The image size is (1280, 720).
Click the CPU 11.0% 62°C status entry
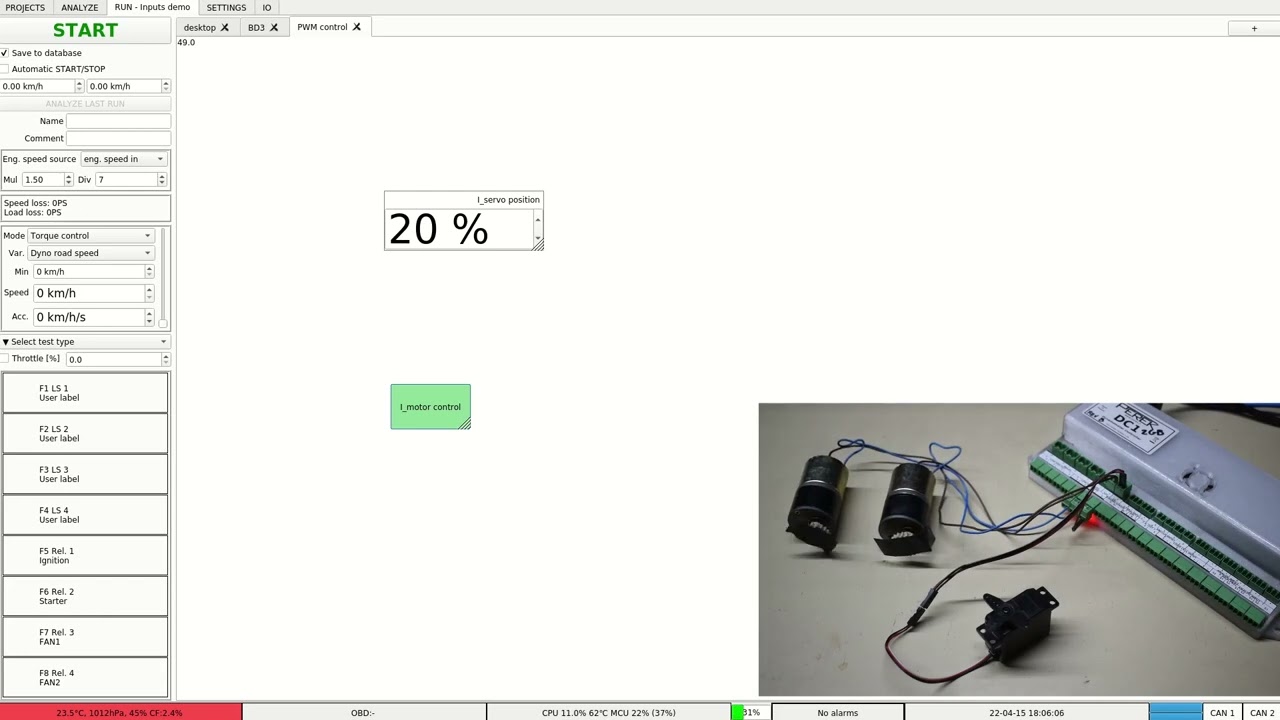608,713
